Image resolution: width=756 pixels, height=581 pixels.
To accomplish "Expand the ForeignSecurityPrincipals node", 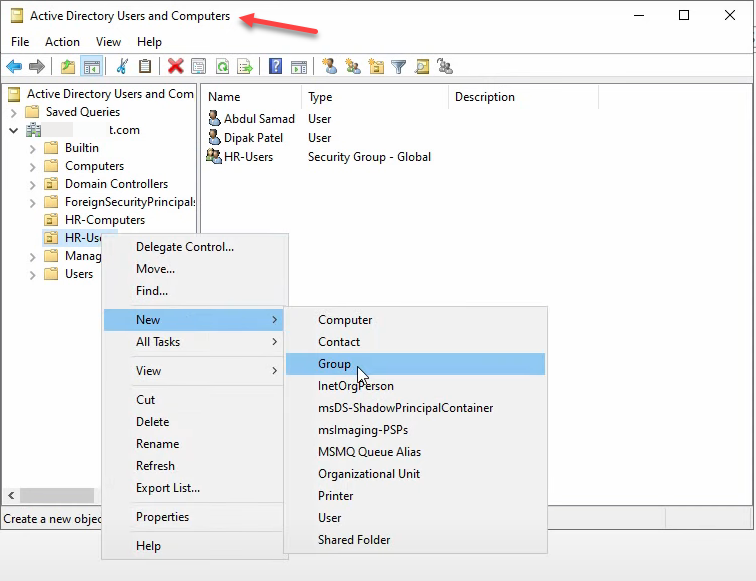I will tap(32, 203).
